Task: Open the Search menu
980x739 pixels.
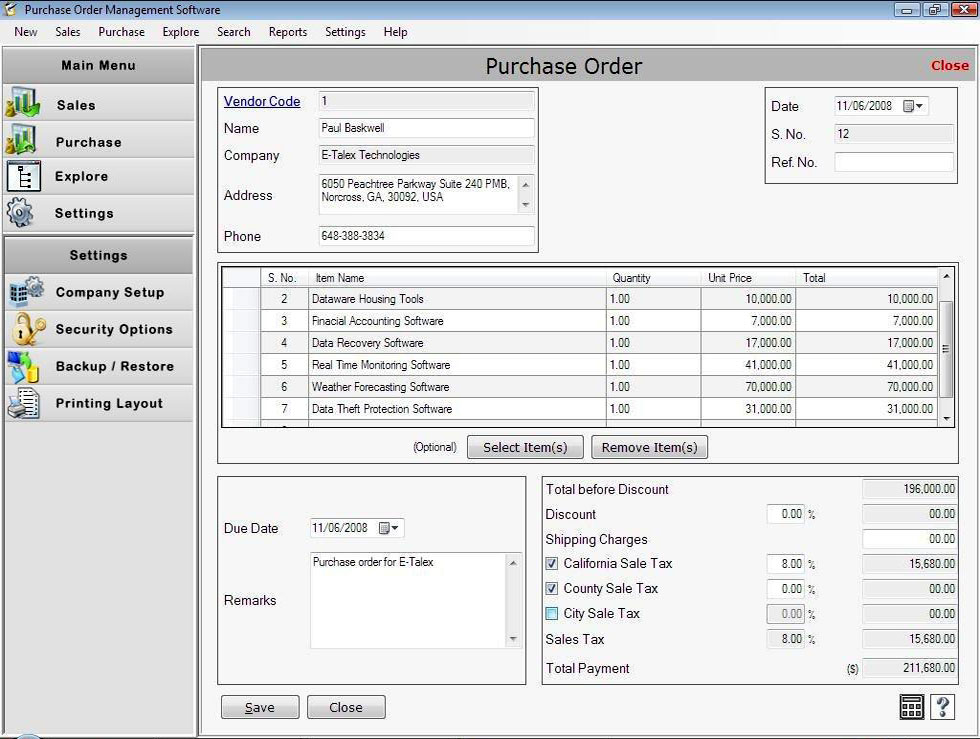Action: click(234, 32)
